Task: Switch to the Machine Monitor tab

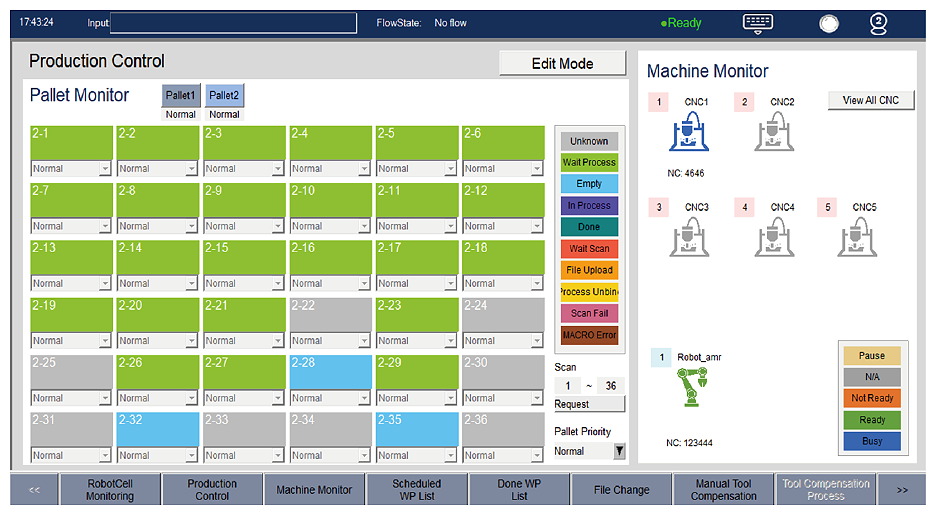Action: 314,490
